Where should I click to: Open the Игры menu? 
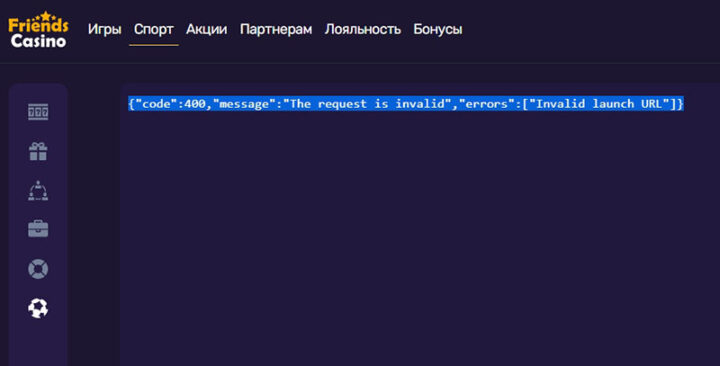coord(105,29)
